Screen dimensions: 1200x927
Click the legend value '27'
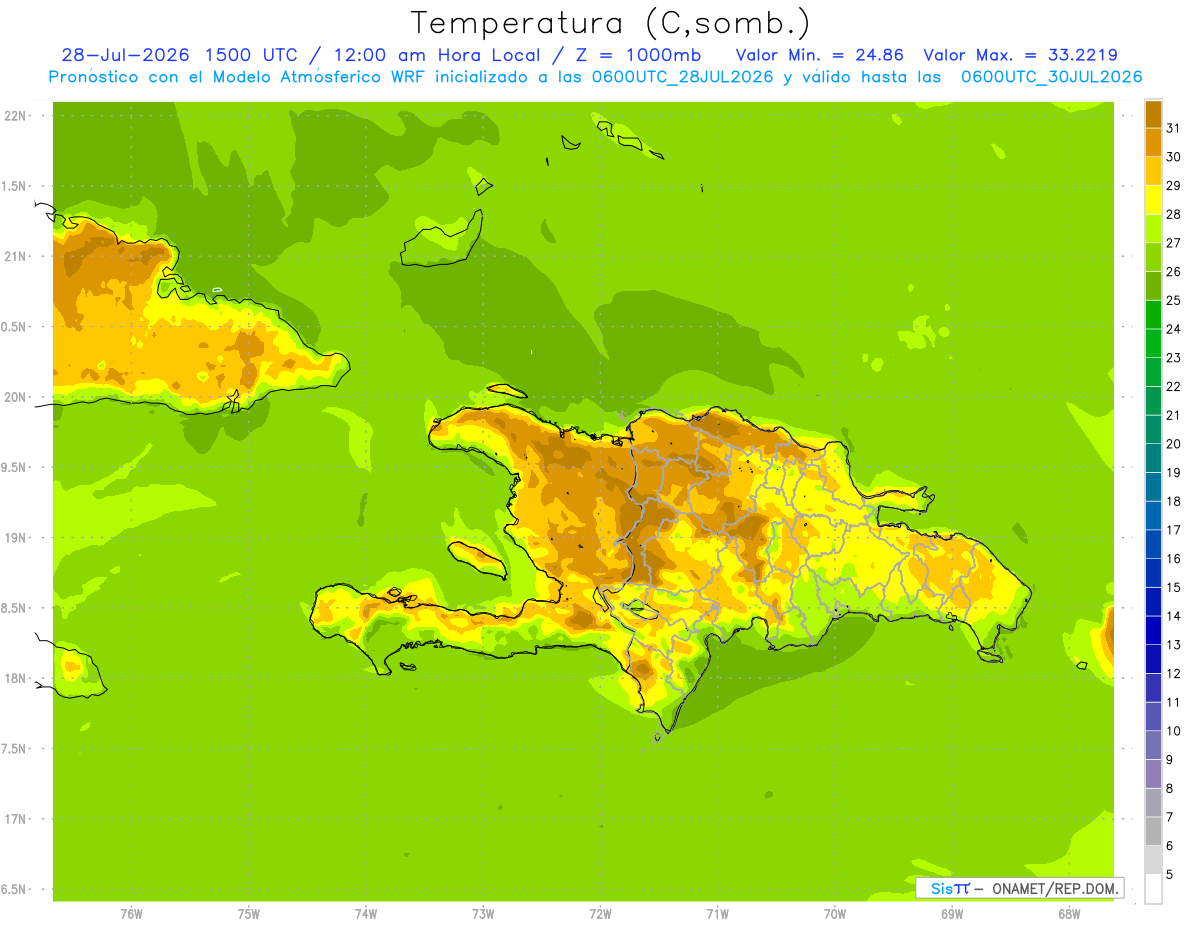click(x=1173, y=243)
